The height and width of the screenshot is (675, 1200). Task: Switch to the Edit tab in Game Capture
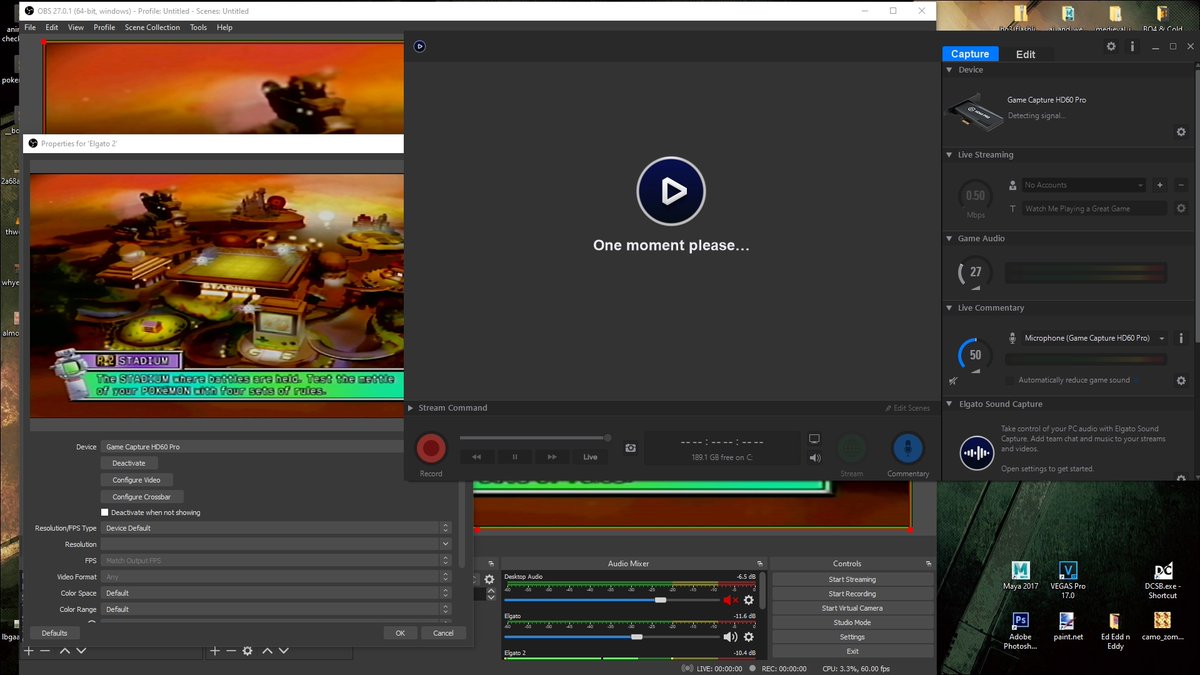(1026, 53)
